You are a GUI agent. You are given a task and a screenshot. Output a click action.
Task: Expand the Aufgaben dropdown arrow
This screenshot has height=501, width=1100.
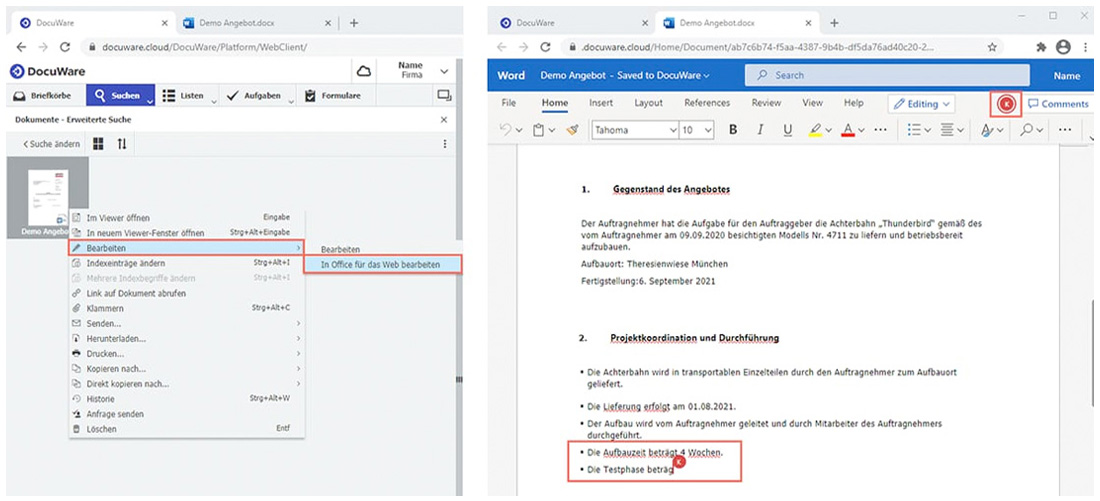click(291, 101)
